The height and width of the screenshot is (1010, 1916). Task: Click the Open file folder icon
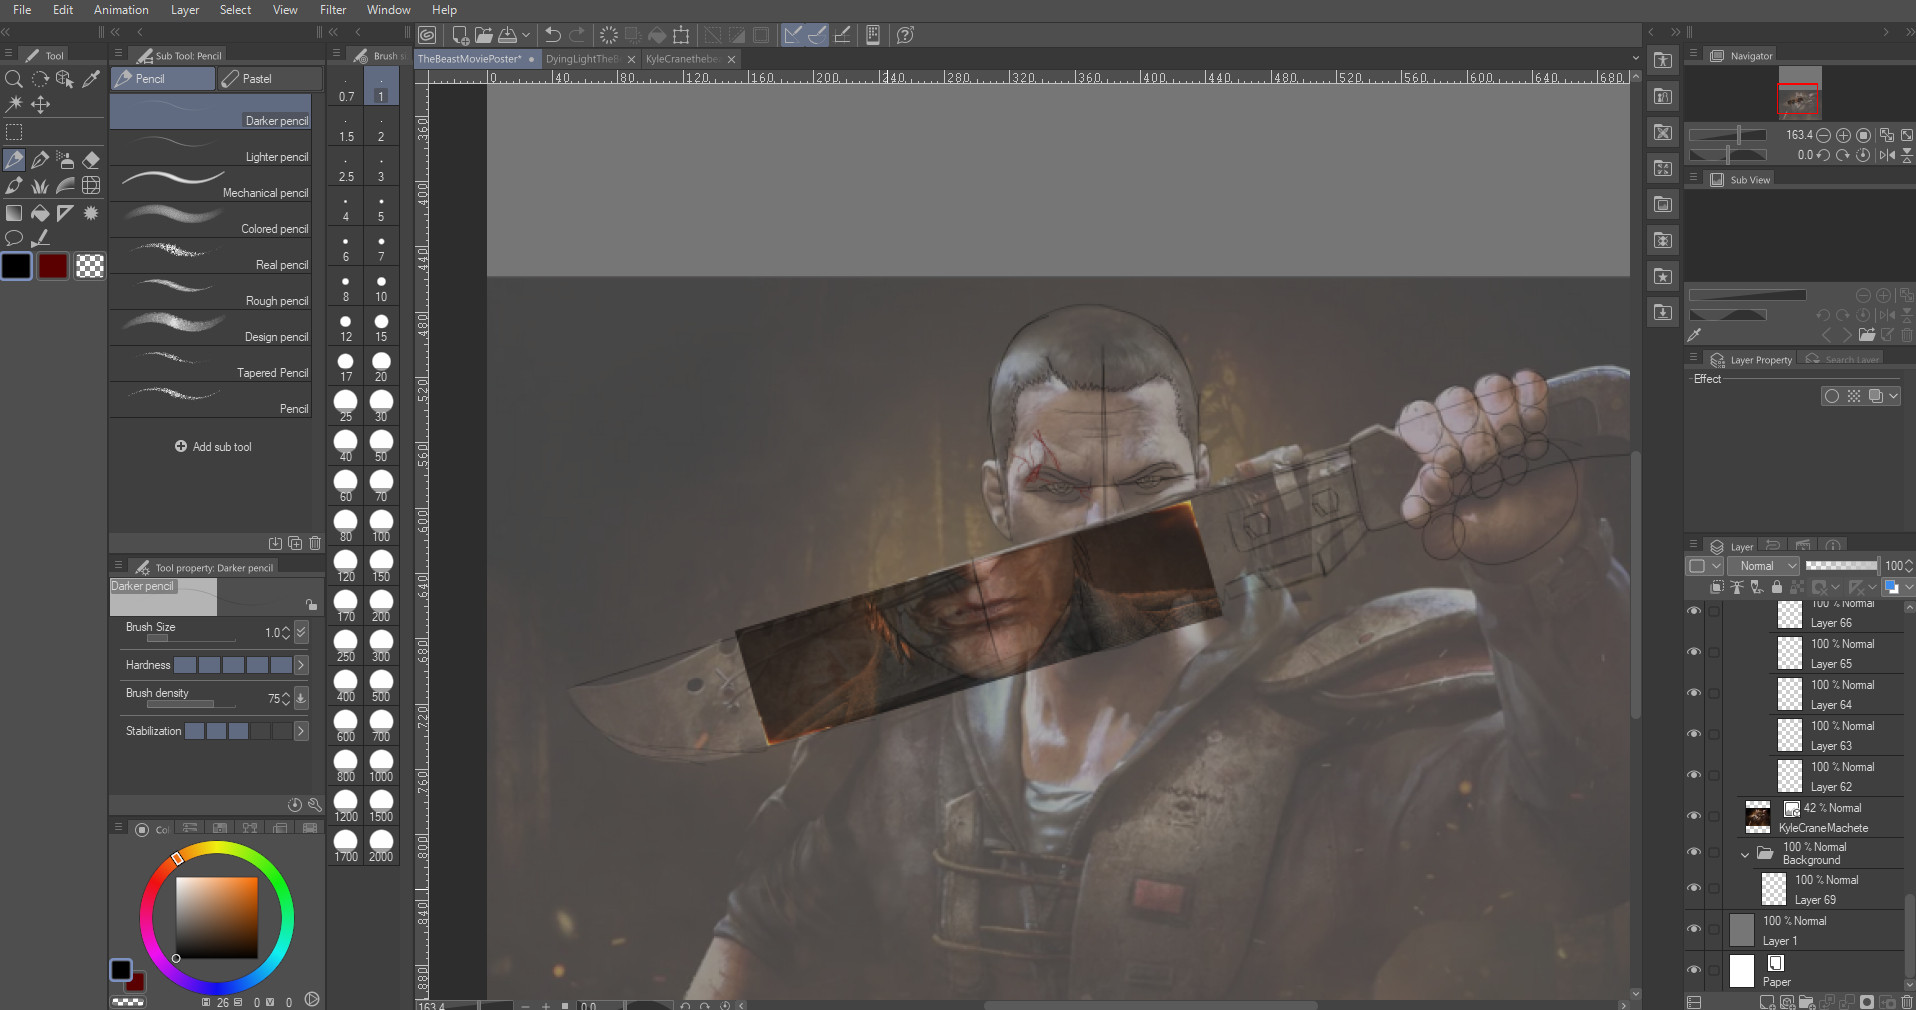pos(484,35)
